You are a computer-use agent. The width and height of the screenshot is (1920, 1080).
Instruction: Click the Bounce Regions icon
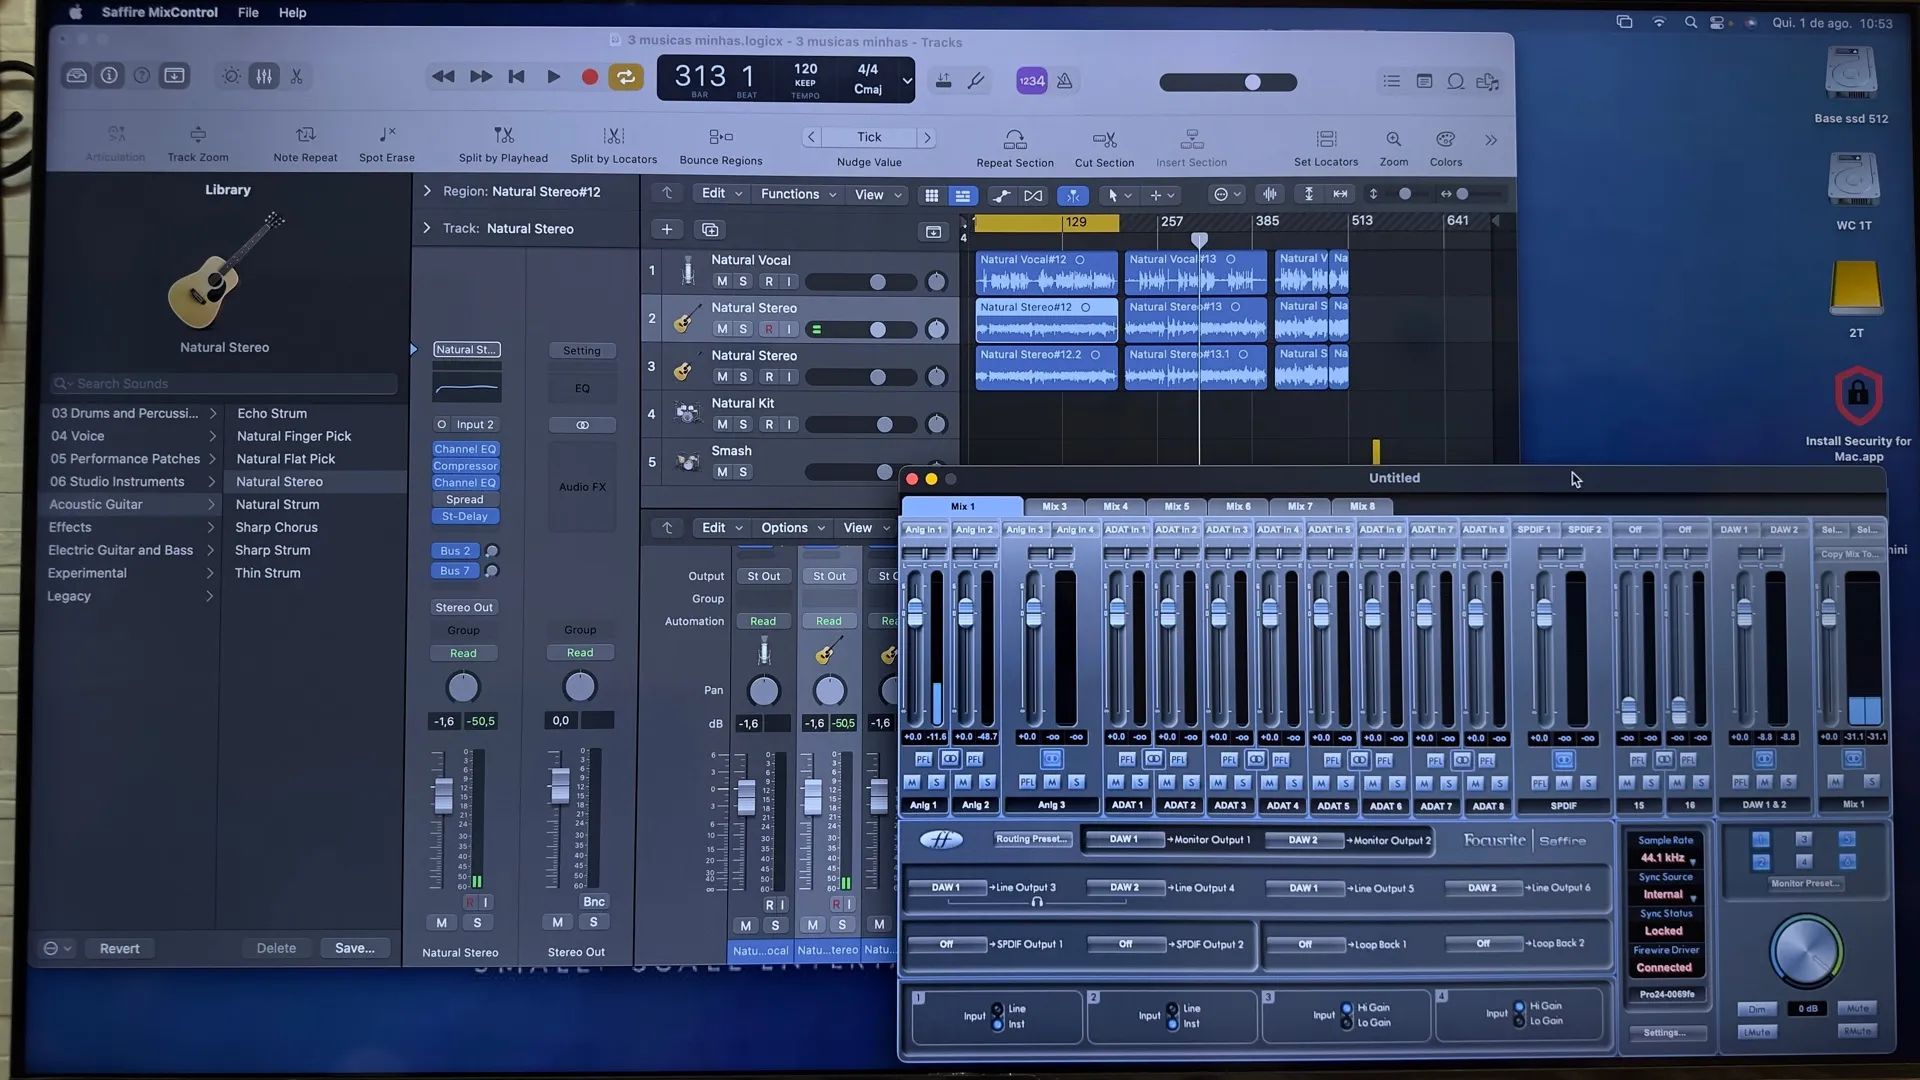(x=720, y=143)
